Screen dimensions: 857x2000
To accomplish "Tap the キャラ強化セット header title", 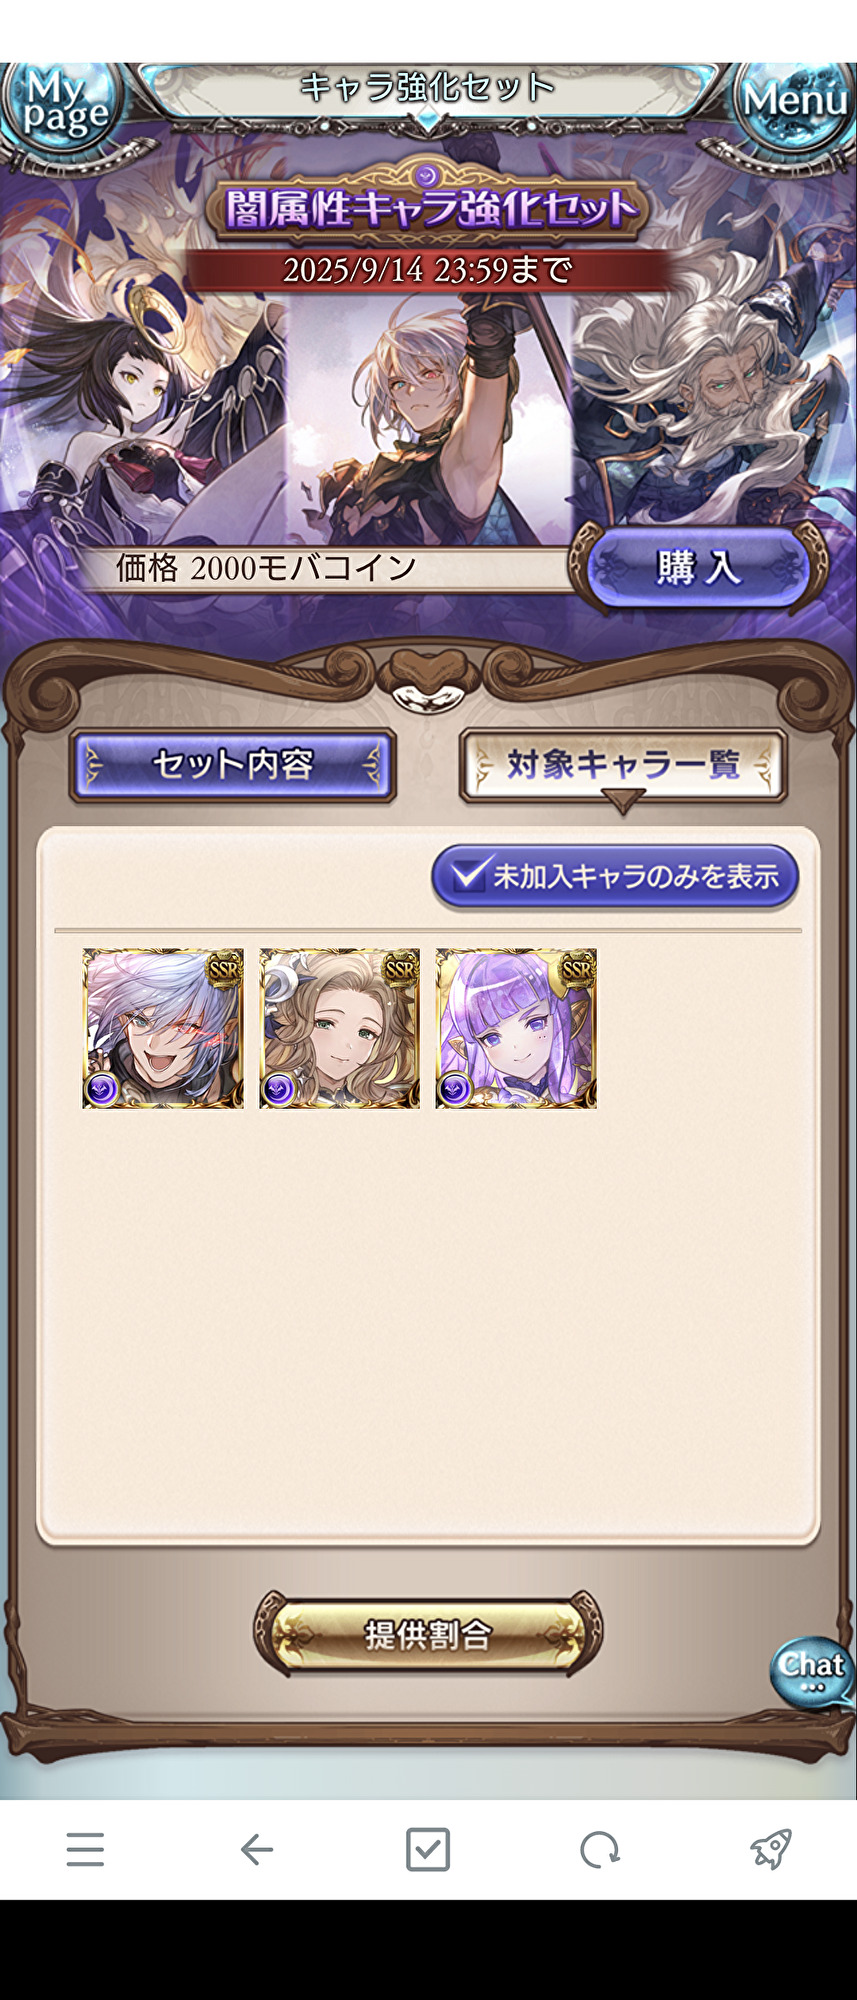I will [428, 88].
